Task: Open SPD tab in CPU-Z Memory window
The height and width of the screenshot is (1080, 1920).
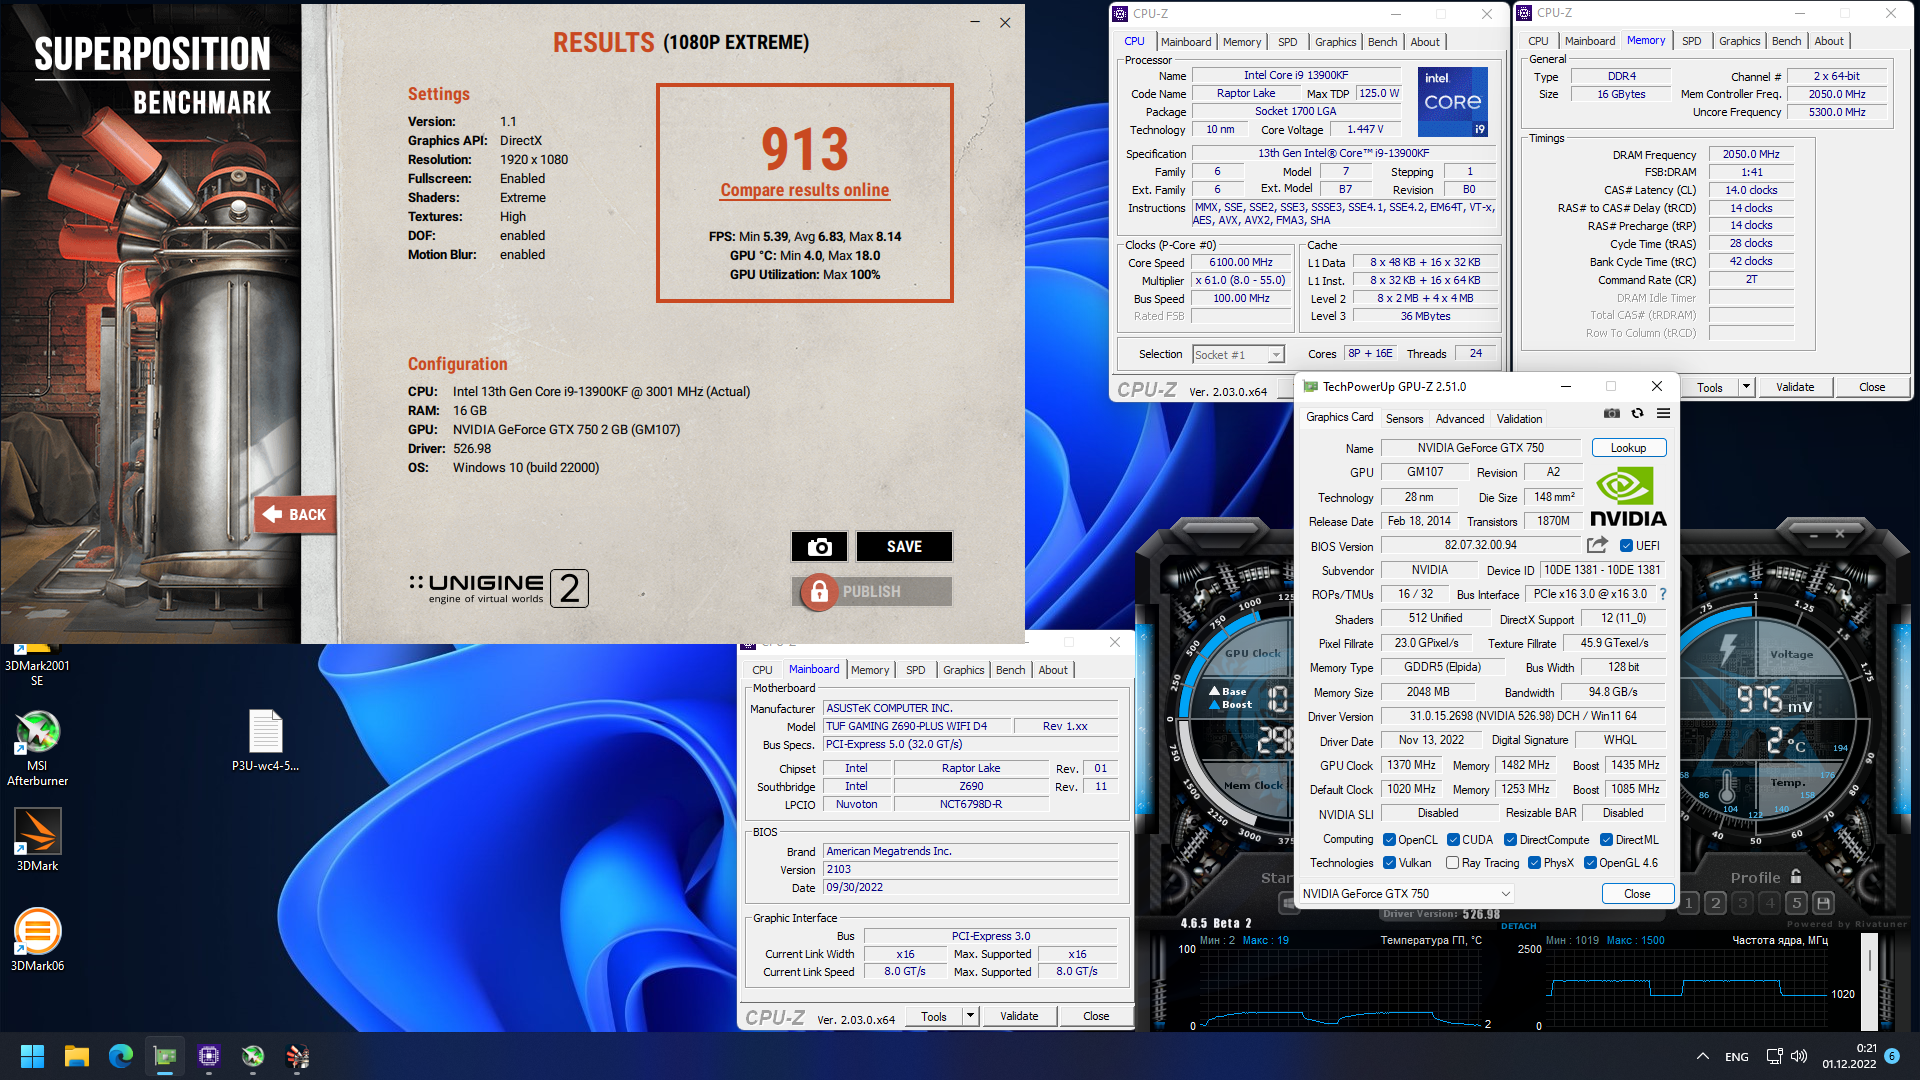Action: (x=1691, y=41)
